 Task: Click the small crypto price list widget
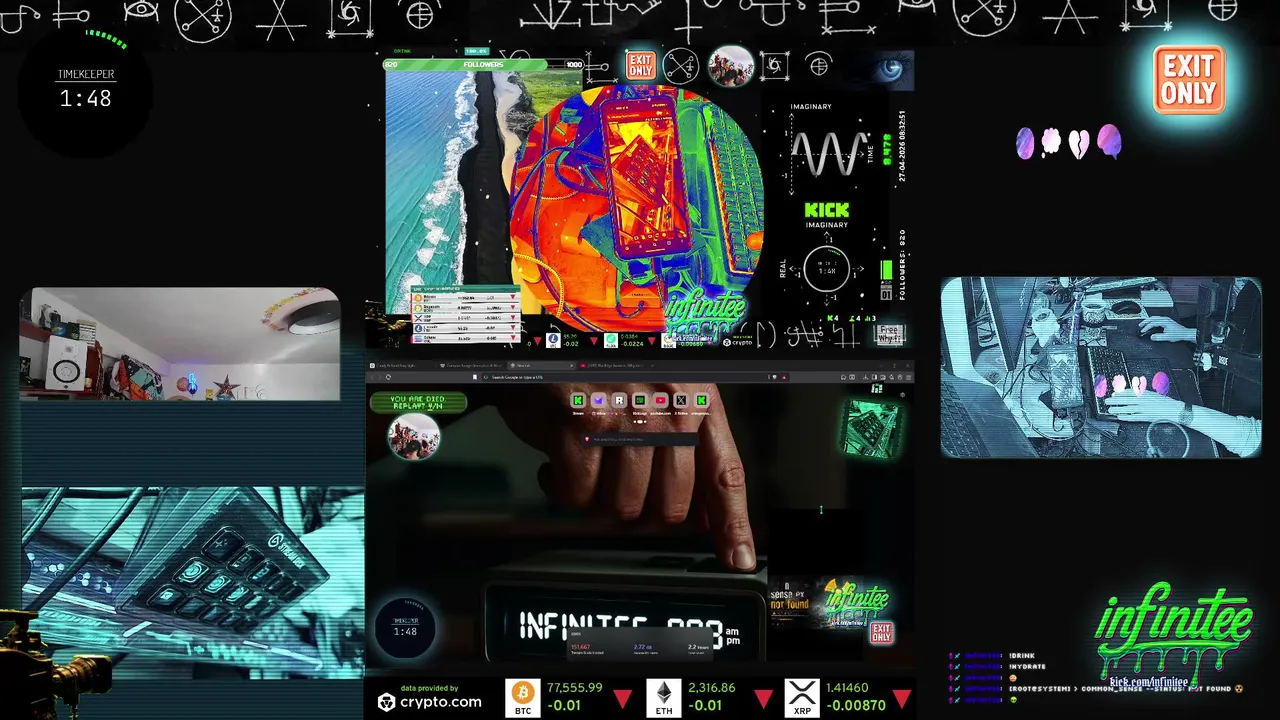(x=466, y=314)
